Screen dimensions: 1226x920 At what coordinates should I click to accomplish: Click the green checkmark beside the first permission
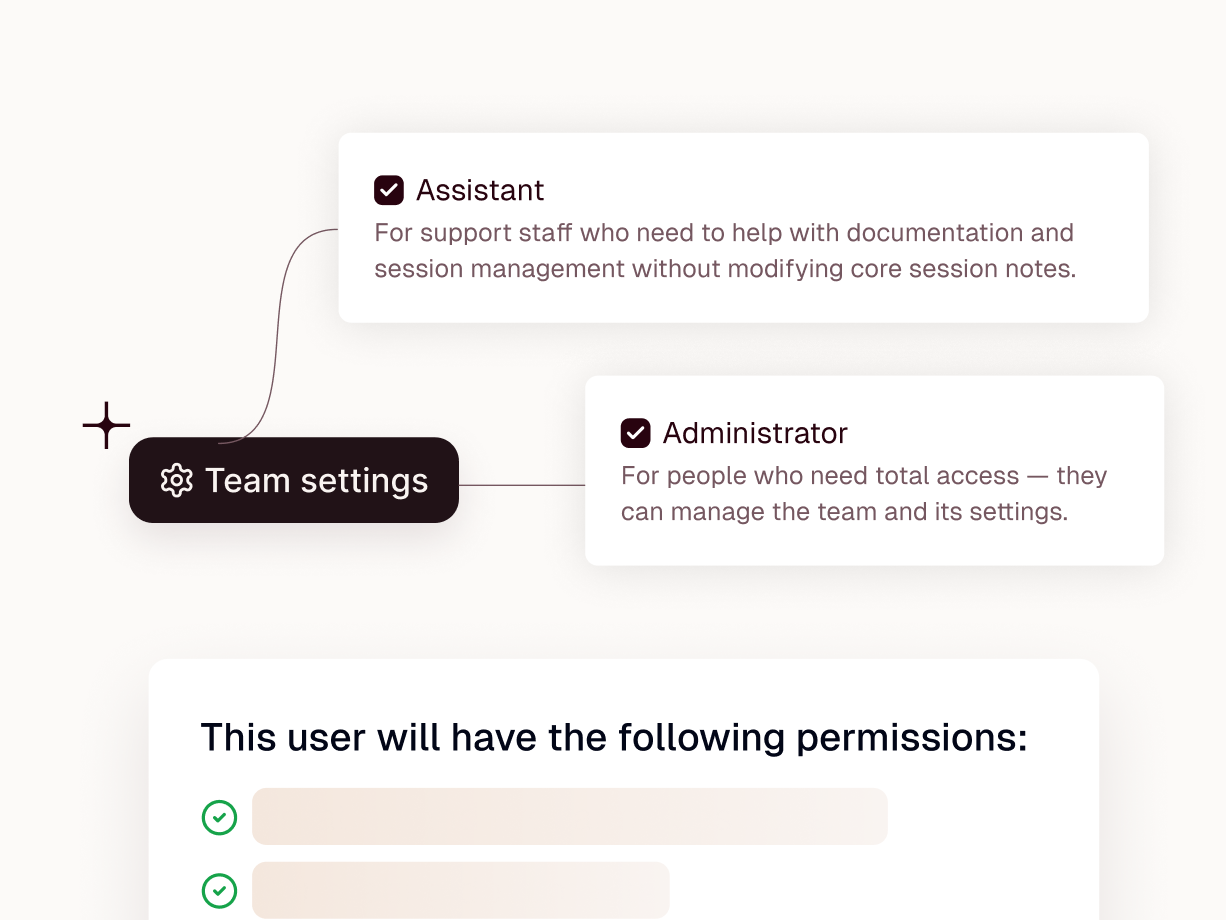click(219, 817)
